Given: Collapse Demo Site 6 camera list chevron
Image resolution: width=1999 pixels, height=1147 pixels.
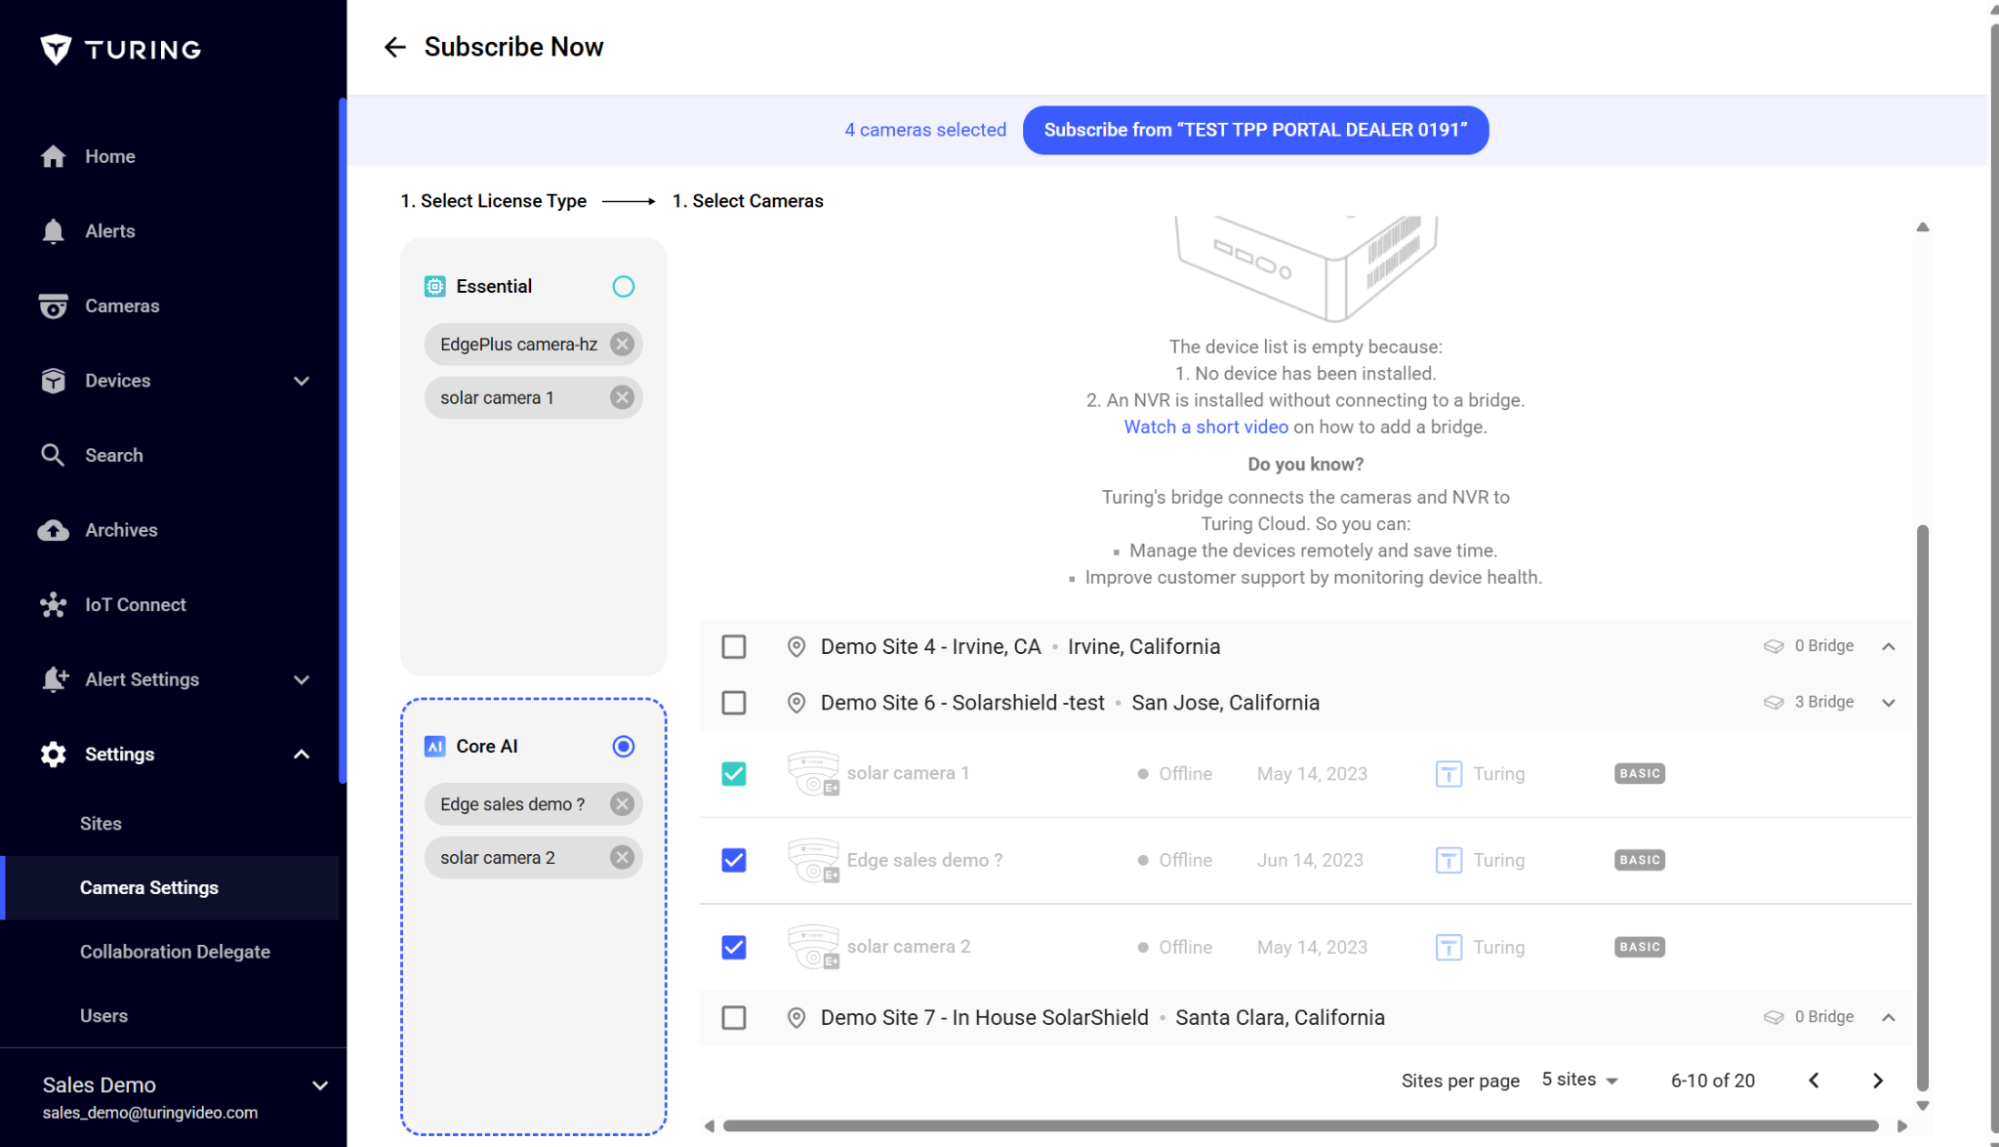Looking at the screenshot, I should click(x=1888, y=703).
